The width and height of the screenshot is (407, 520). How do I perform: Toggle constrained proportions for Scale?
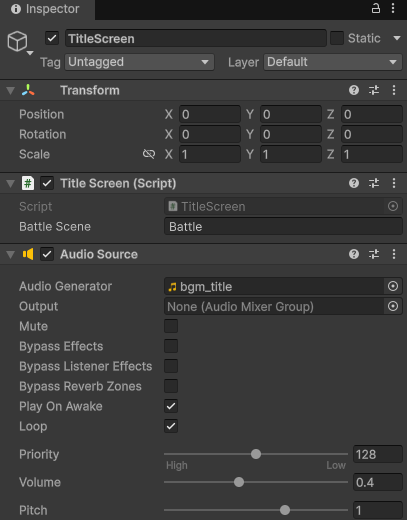tap(149, 154)
